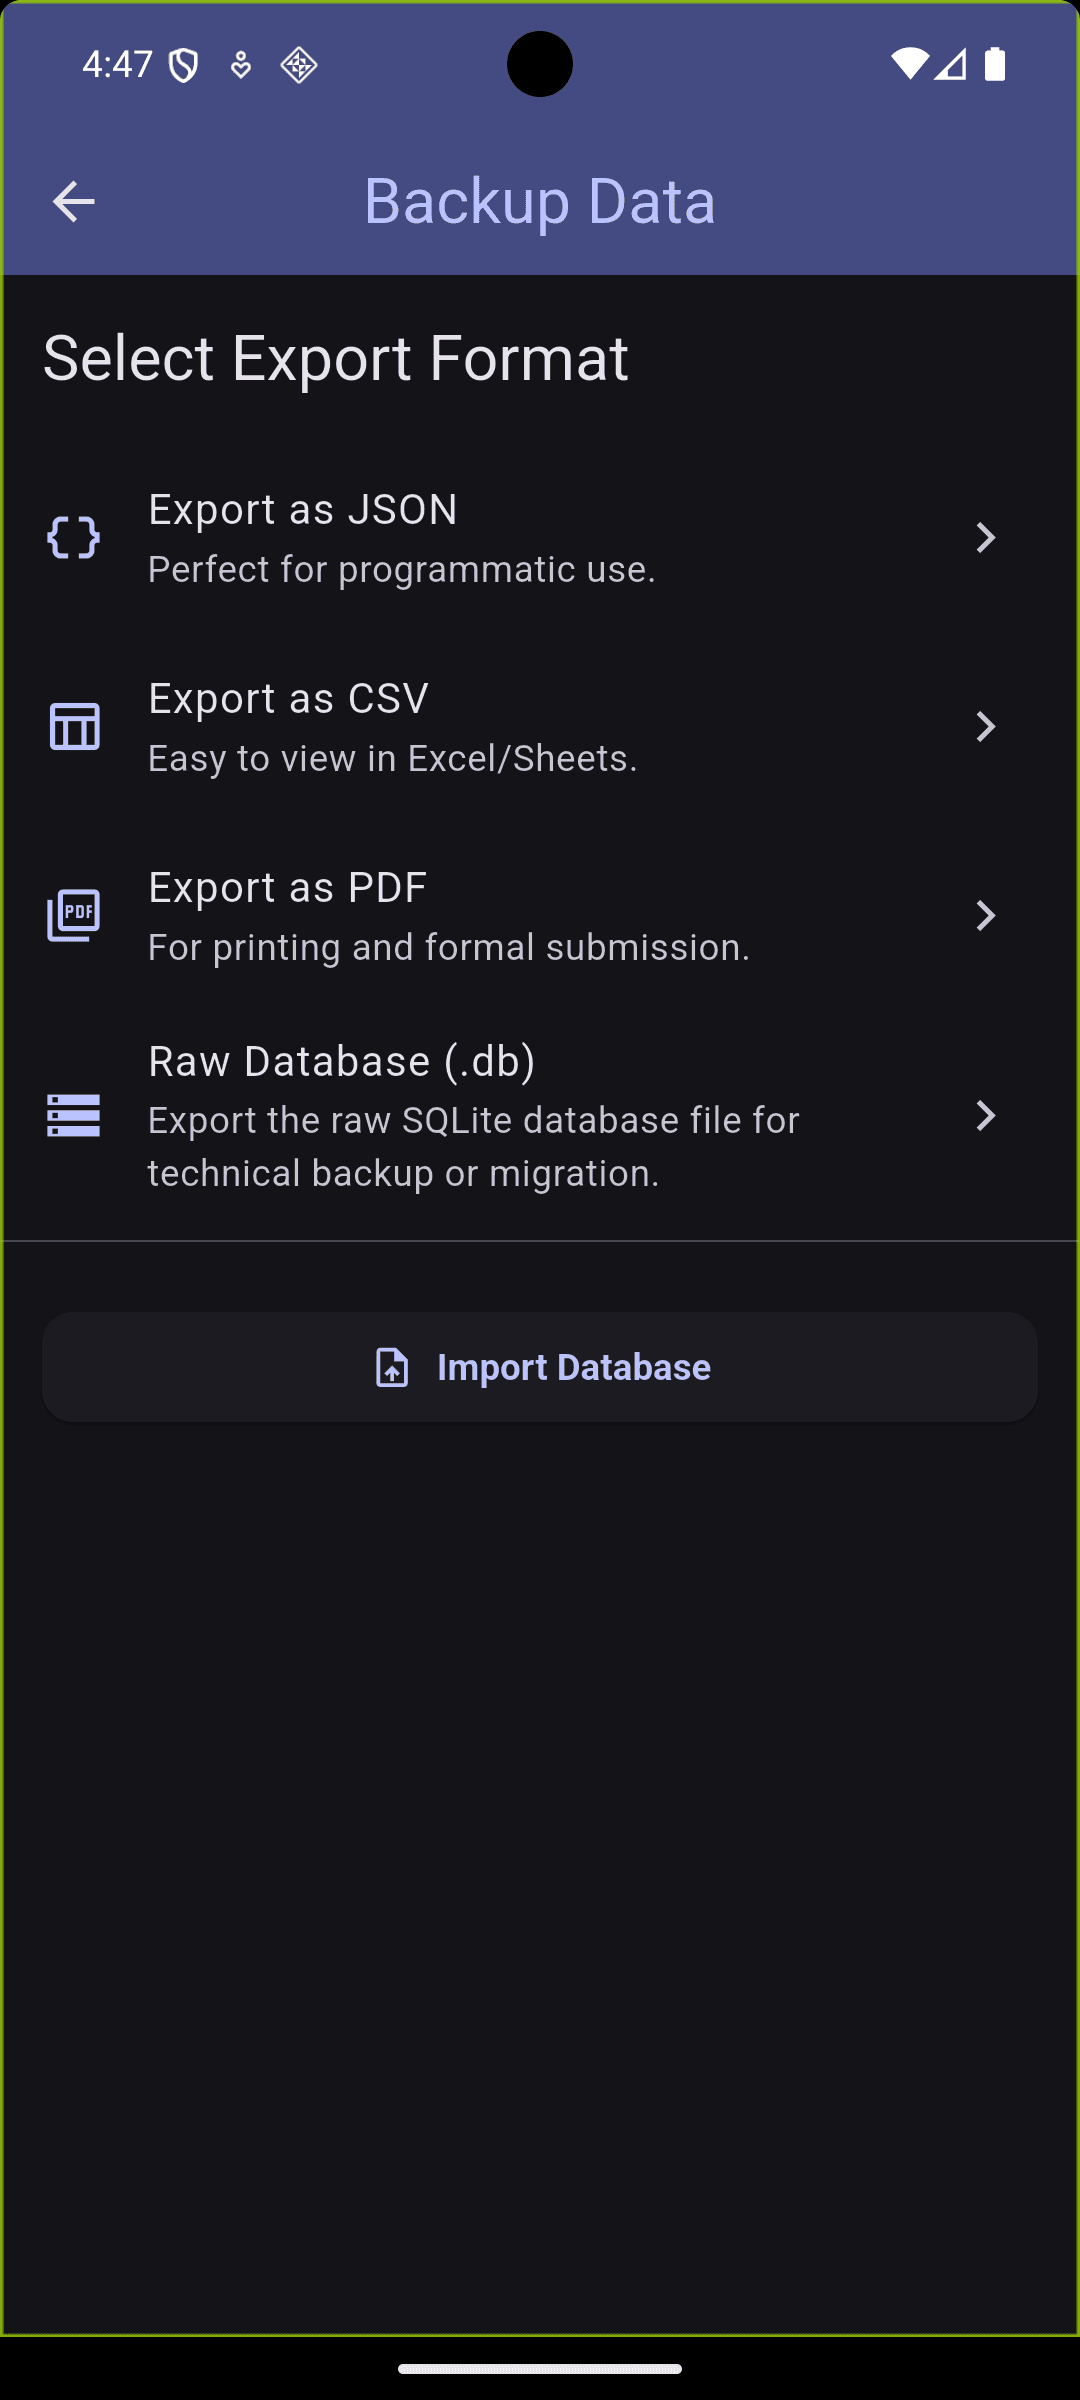
Task: Tap the cellular signal icon in status bar
Action: 951,64
